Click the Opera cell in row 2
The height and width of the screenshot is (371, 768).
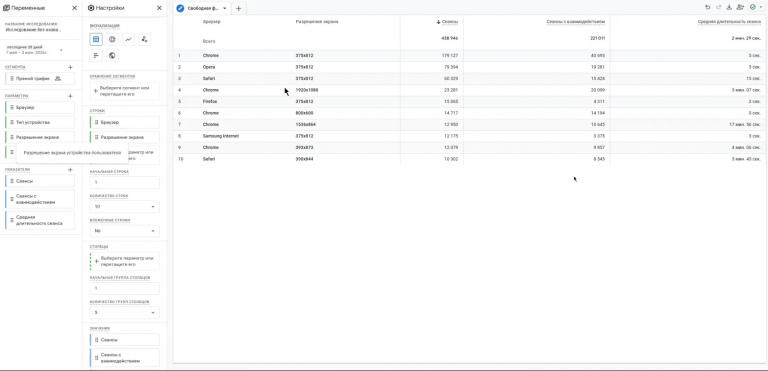point(209,67)
